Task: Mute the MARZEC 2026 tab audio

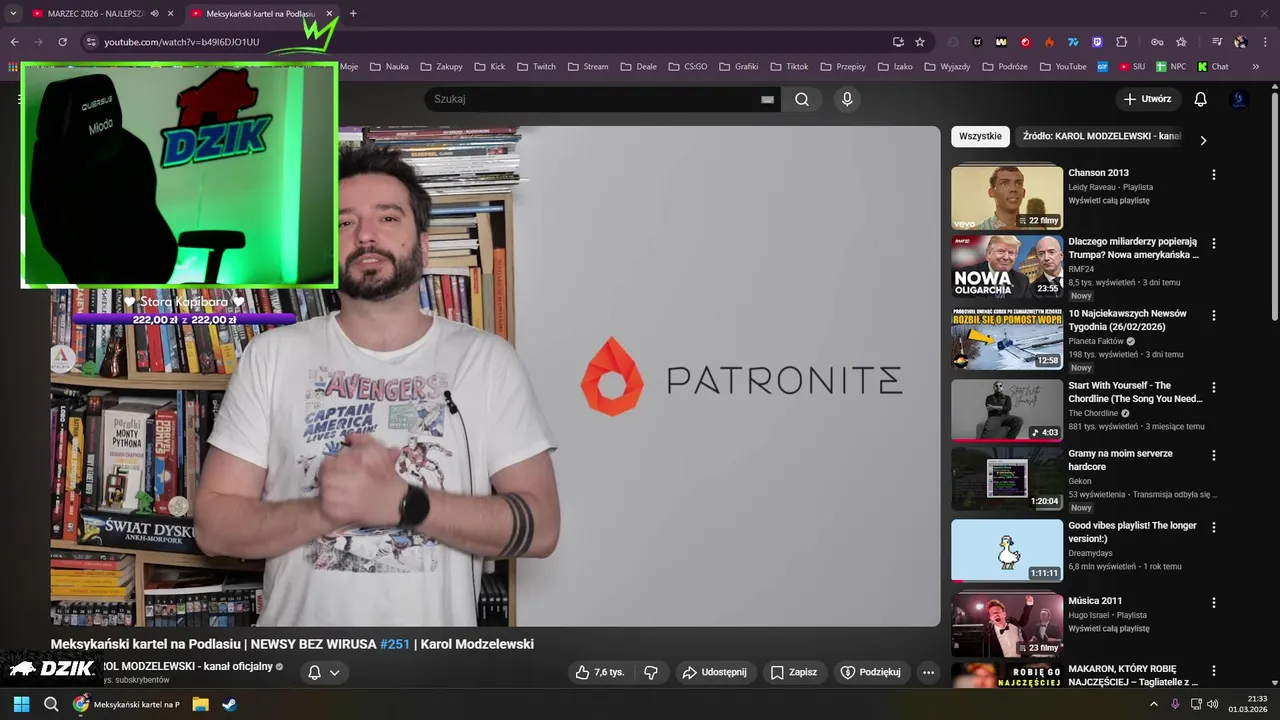Action: coord(154,14)
